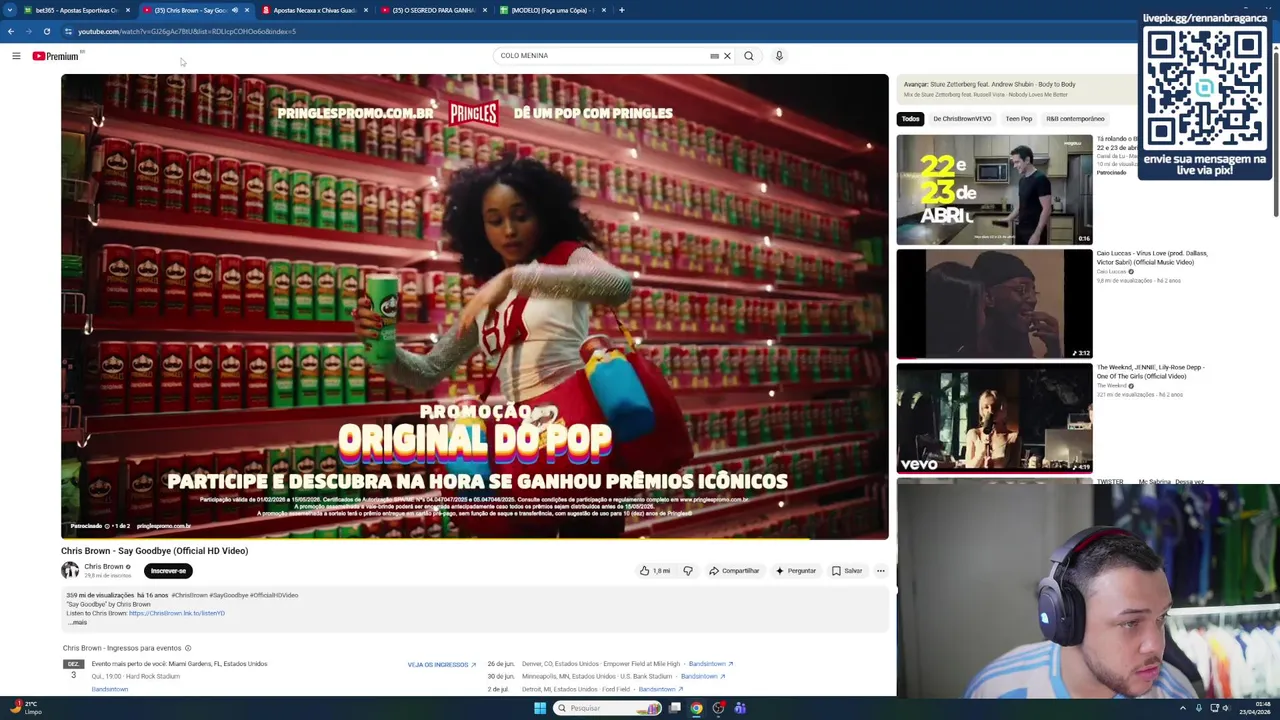Share the video via Compartilhar
Image resolution: width=1280 pixels, height=720 pixels.
[x=734, y=571]
